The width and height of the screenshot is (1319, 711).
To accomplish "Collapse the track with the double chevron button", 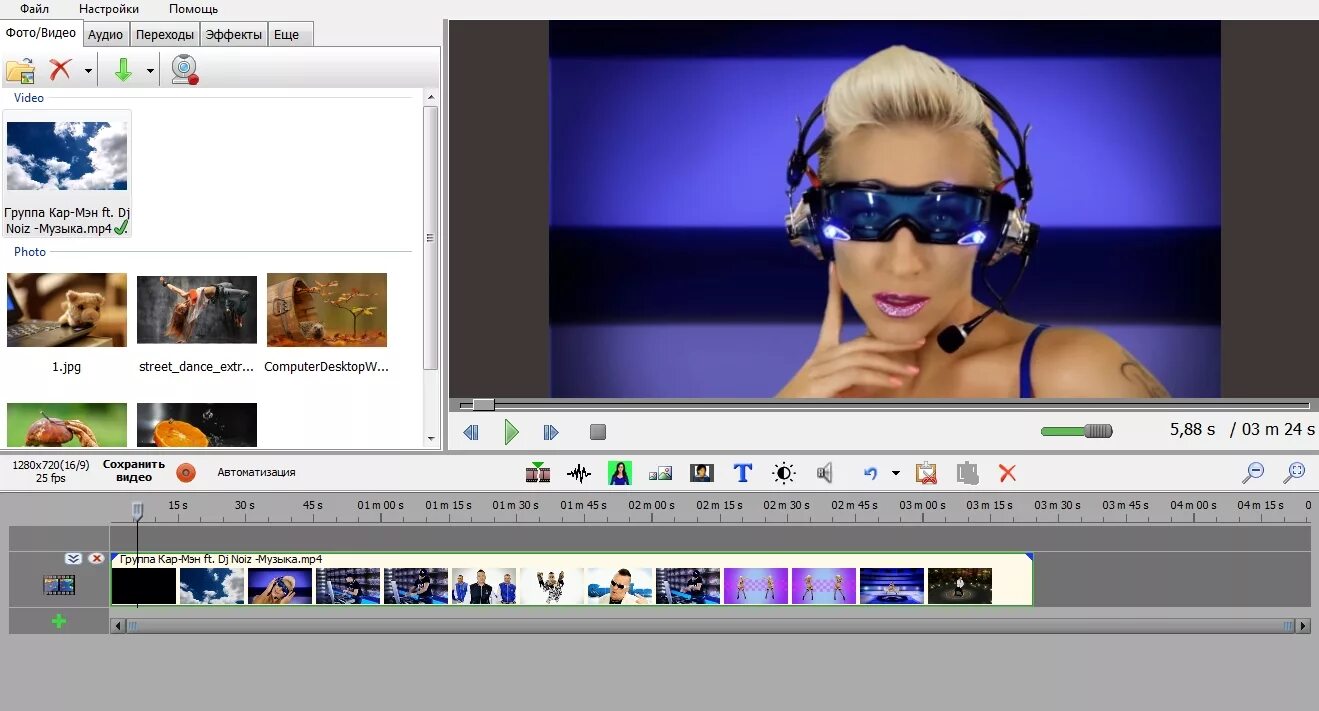I will [x=73, y=559].
